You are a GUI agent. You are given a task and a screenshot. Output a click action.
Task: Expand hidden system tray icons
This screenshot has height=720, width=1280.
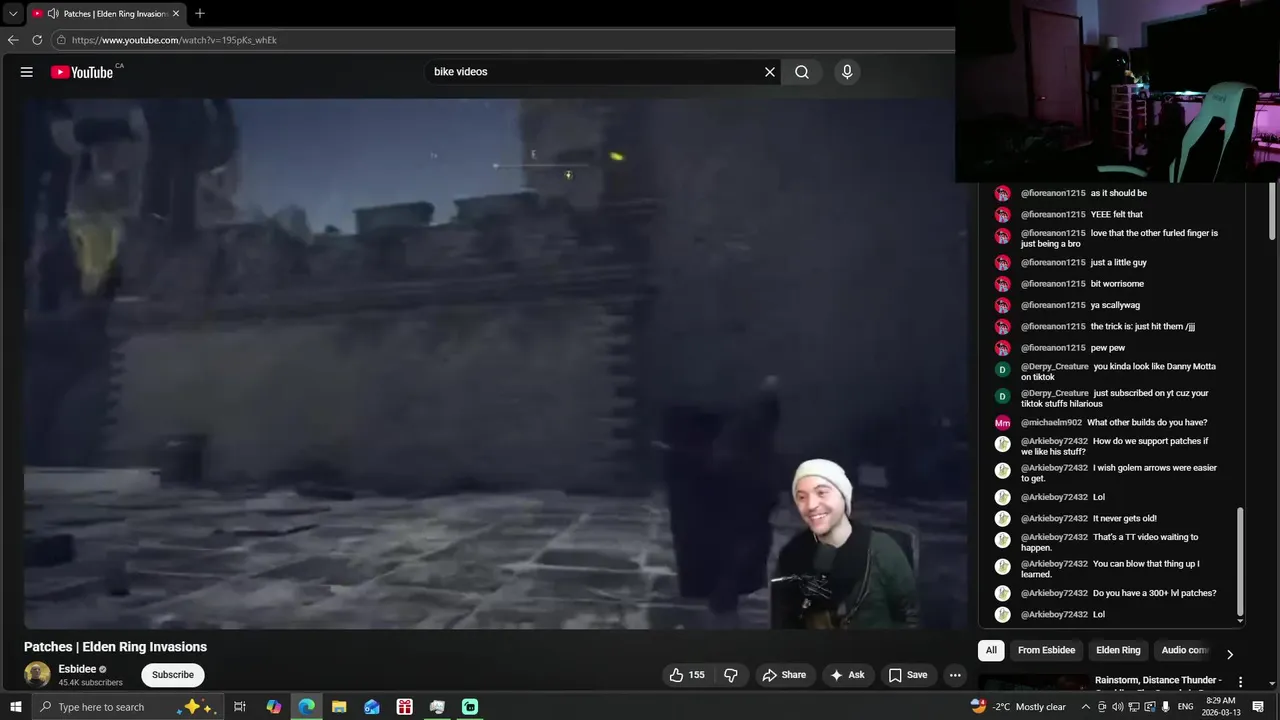(1086, 707)
